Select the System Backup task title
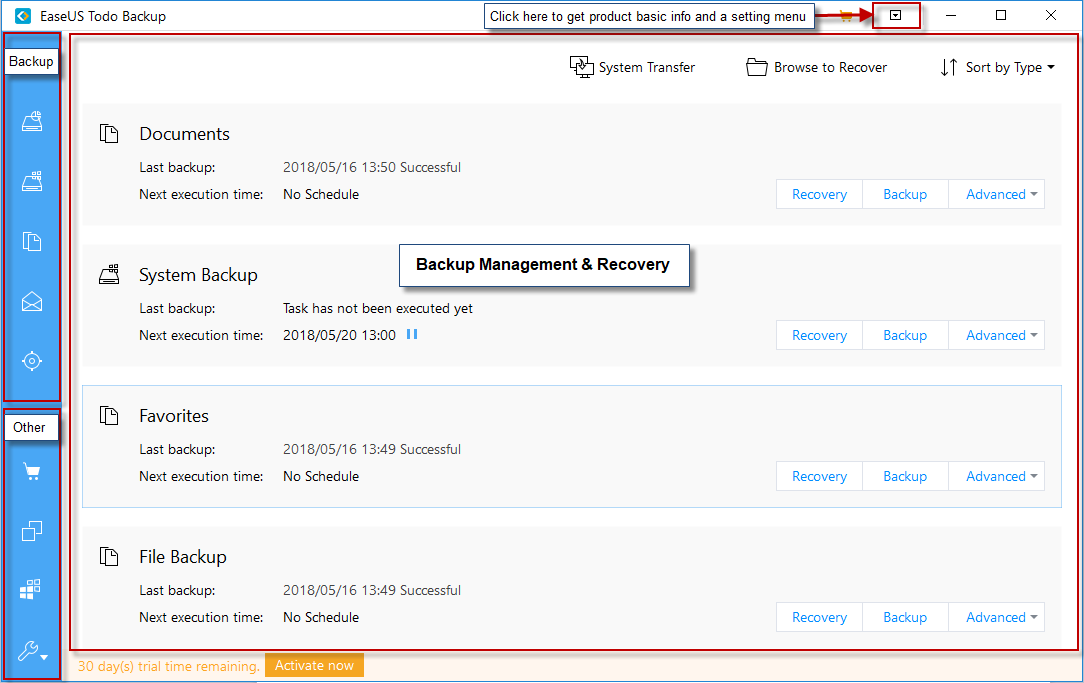 point(198,274)
